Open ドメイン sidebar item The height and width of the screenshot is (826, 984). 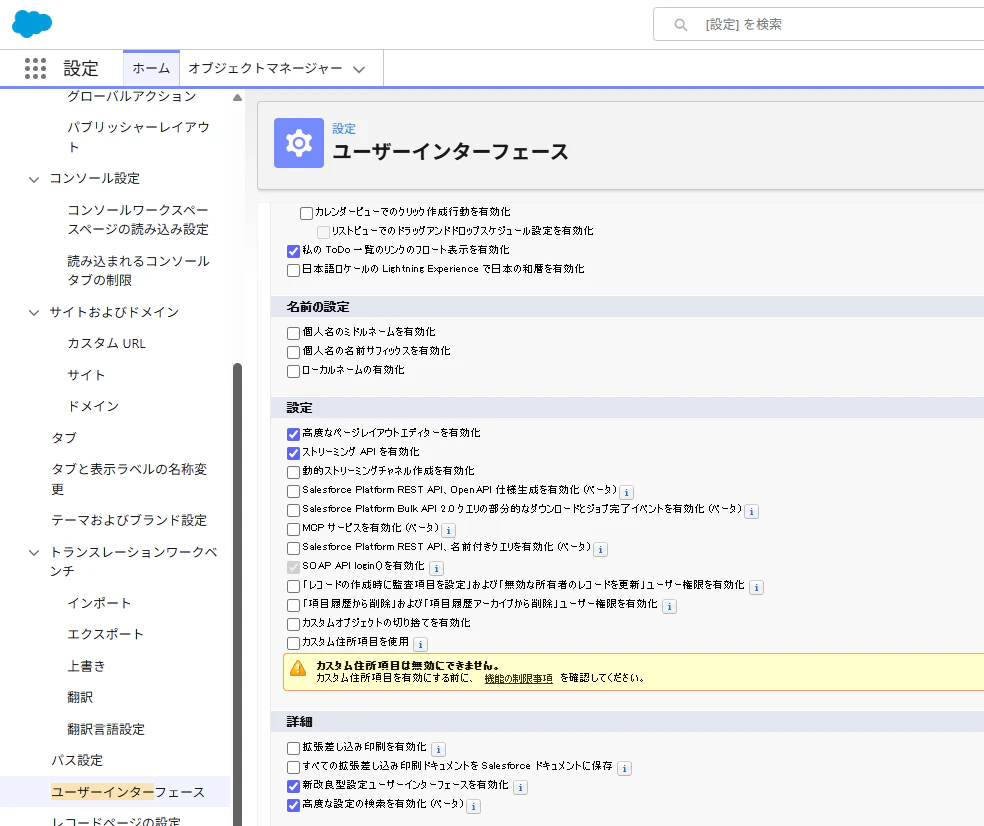(94, 406)
